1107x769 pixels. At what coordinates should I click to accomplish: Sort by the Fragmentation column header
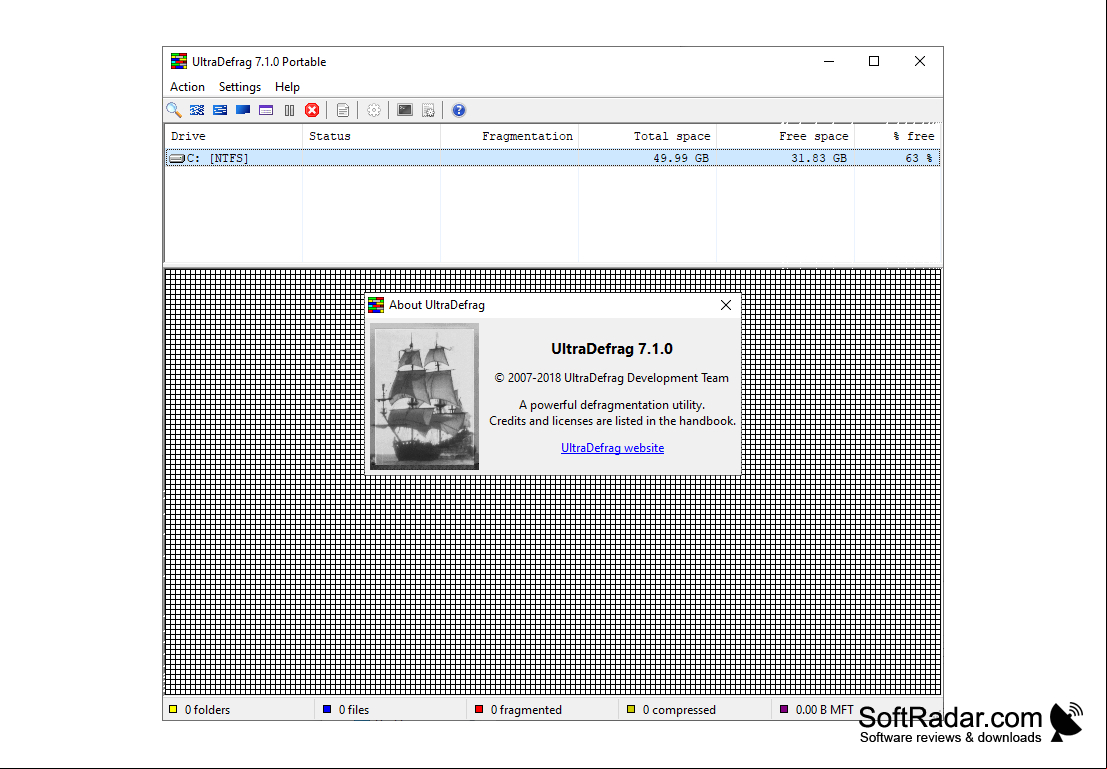(x=509, y=136)
